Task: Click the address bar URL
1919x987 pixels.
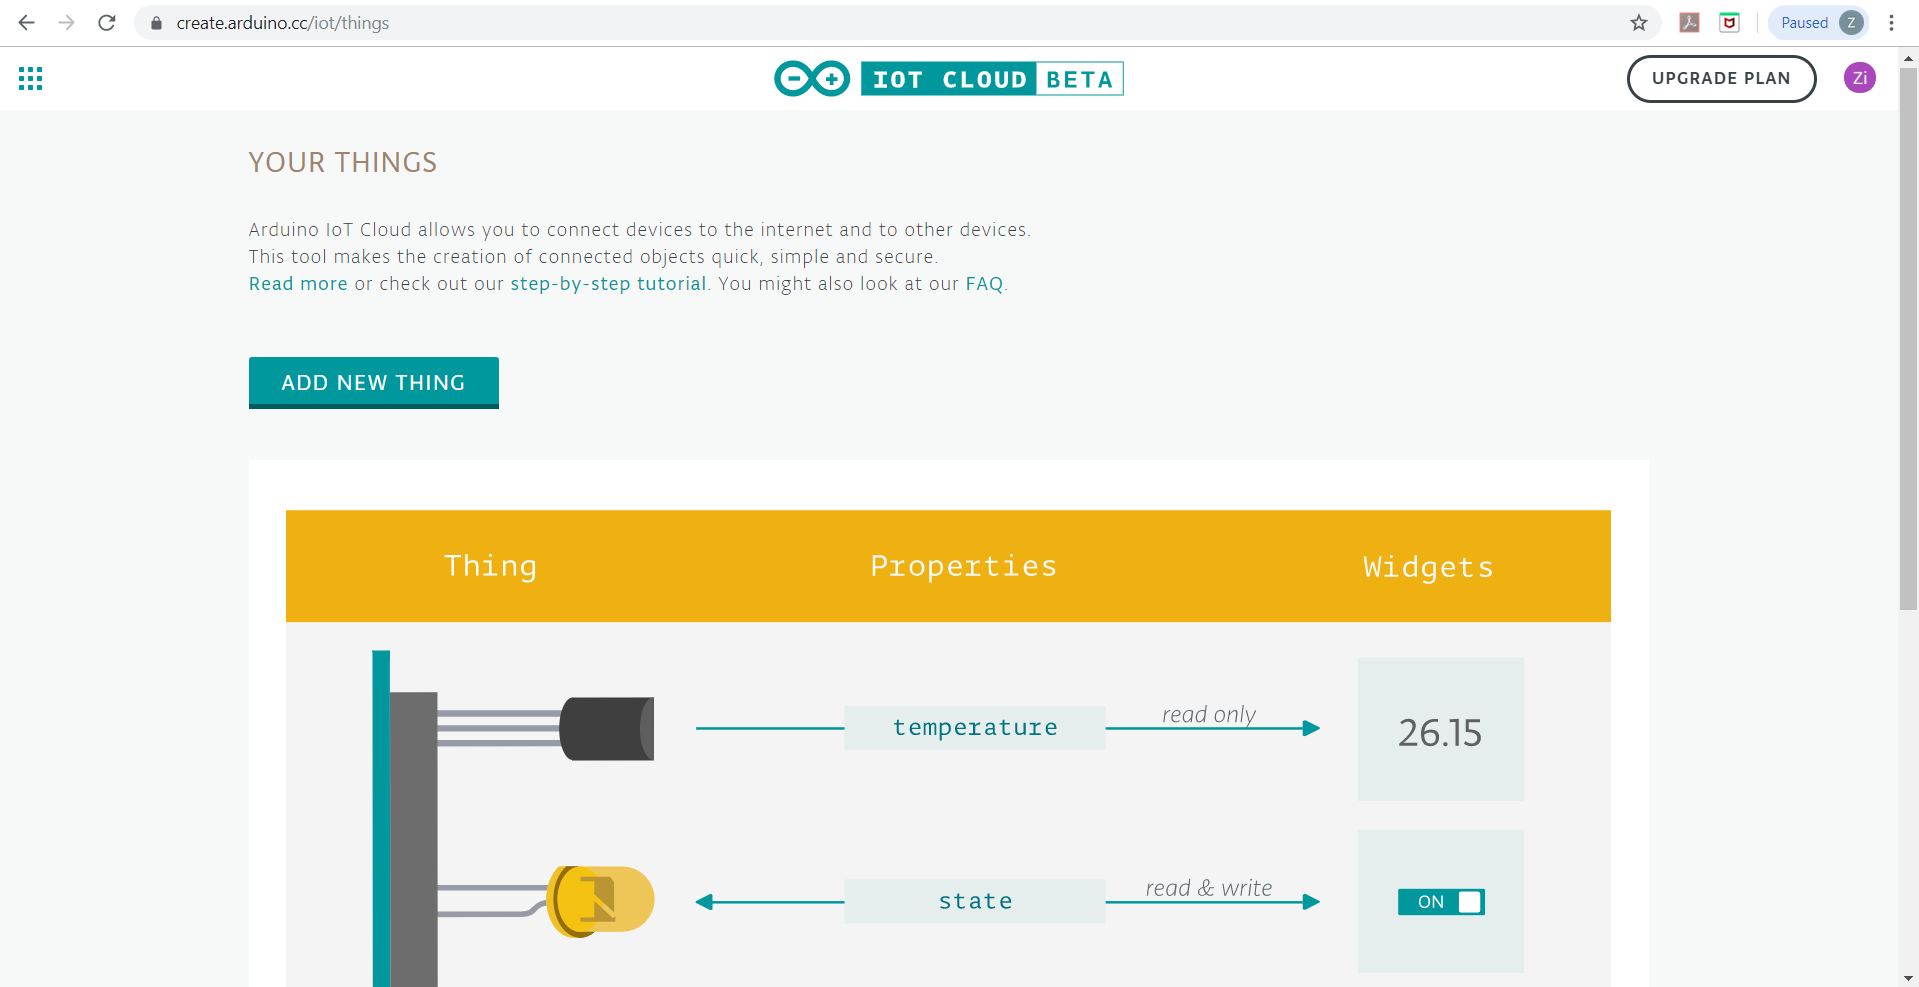Action: 283,22
